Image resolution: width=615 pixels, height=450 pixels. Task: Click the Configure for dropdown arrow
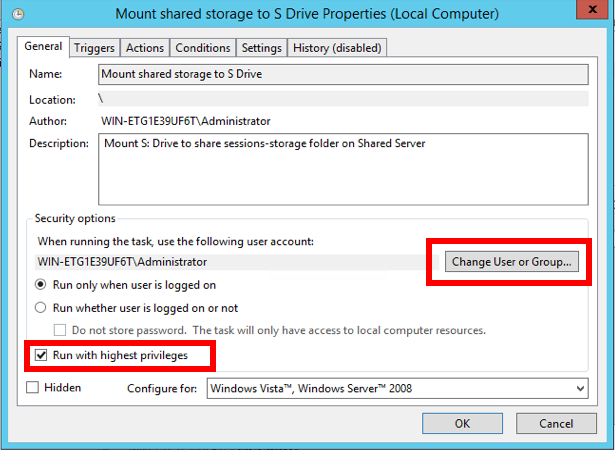pos(579,388)
